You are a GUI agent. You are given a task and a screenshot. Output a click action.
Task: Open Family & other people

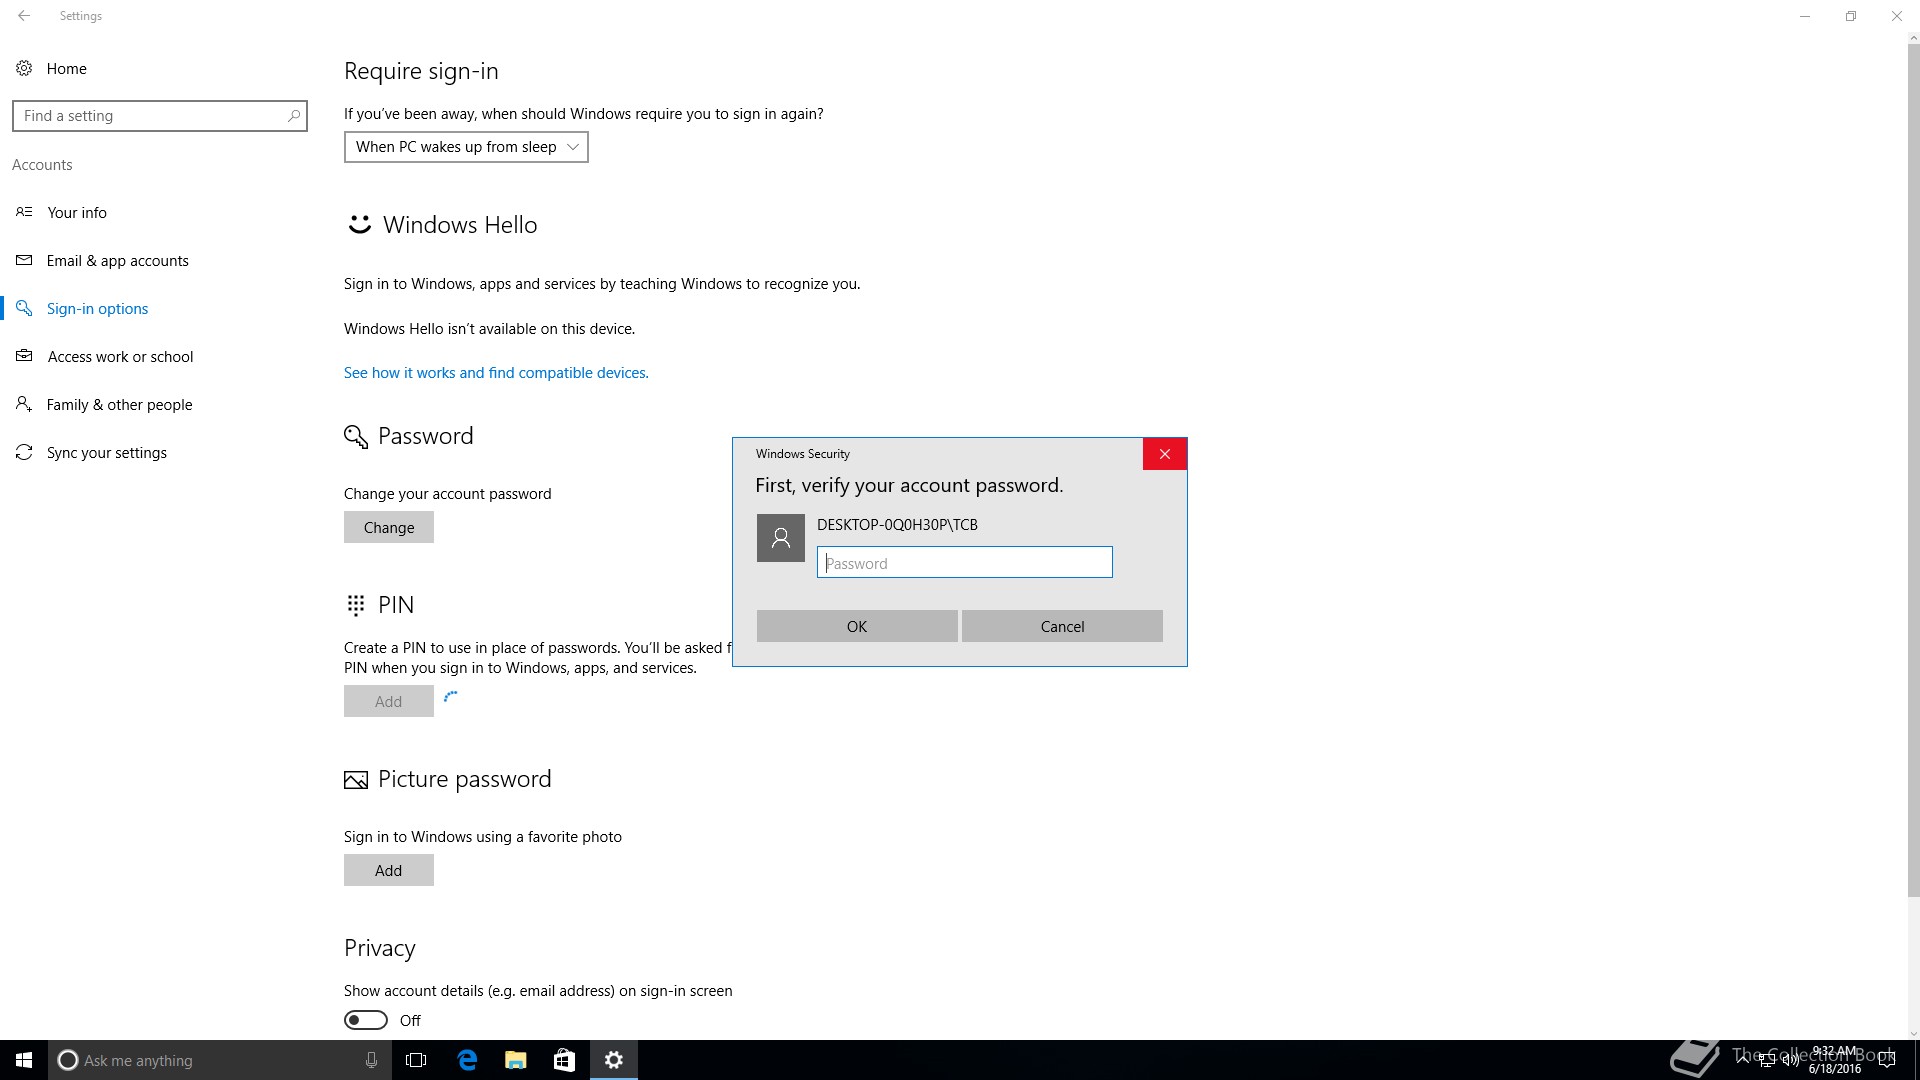tap(119, 404)
